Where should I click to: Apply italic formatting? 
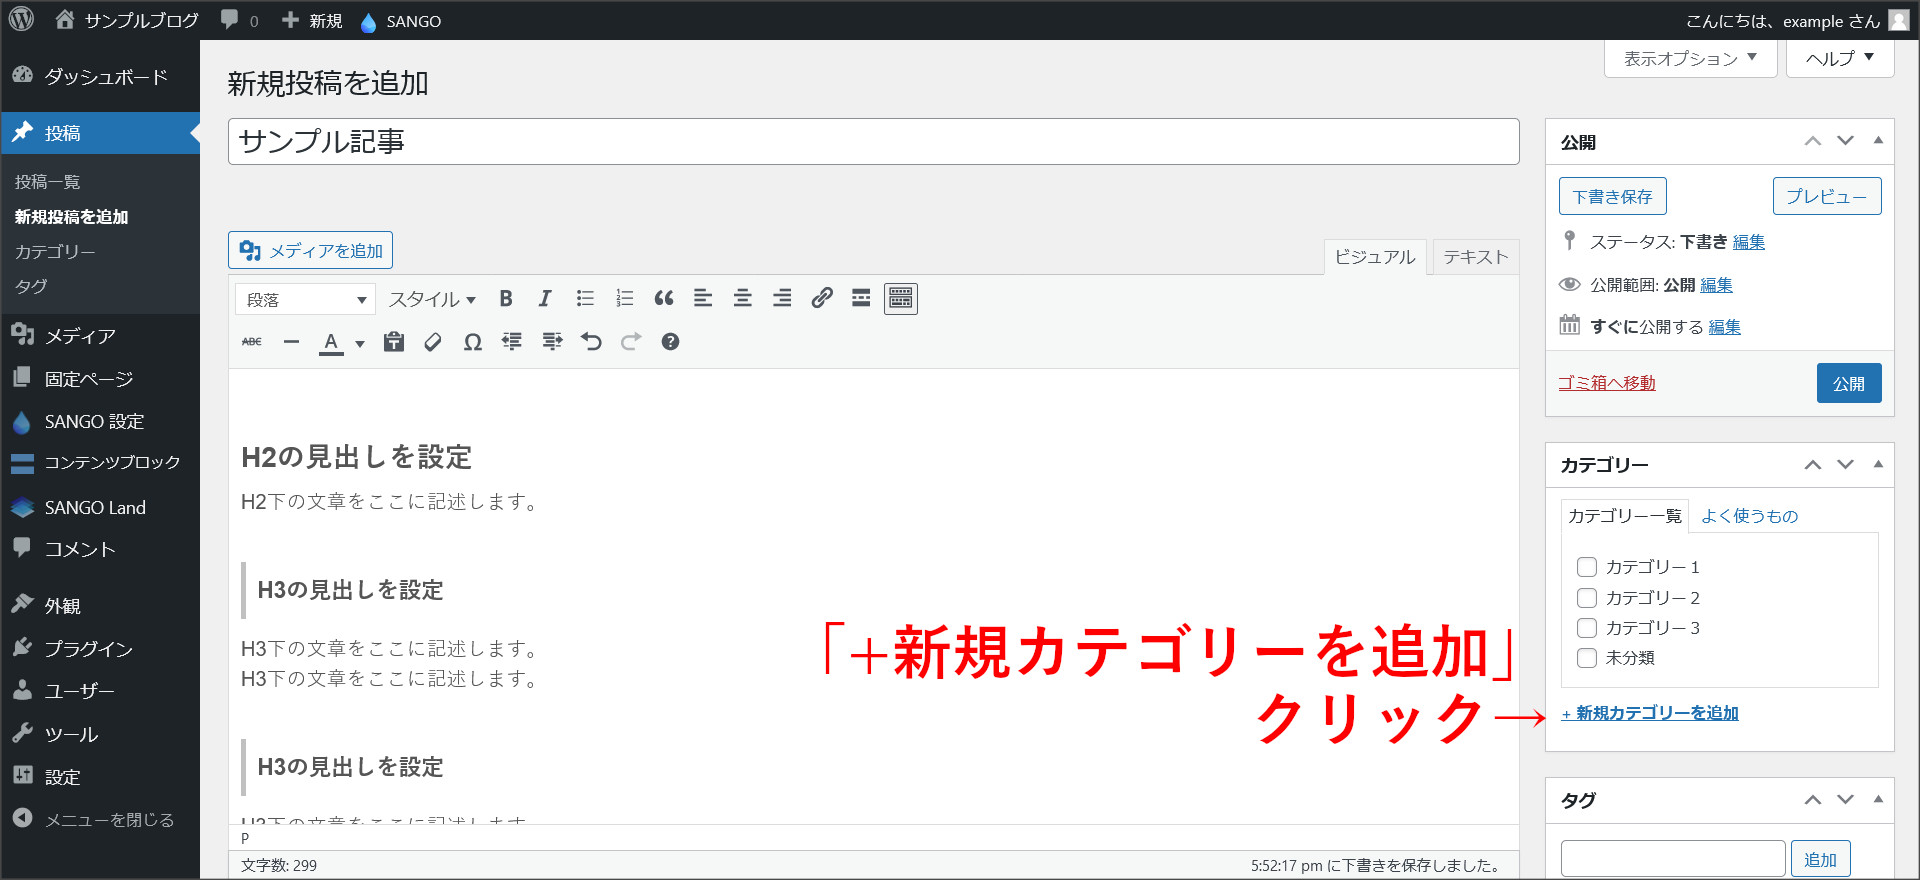(x=545, y=299)
